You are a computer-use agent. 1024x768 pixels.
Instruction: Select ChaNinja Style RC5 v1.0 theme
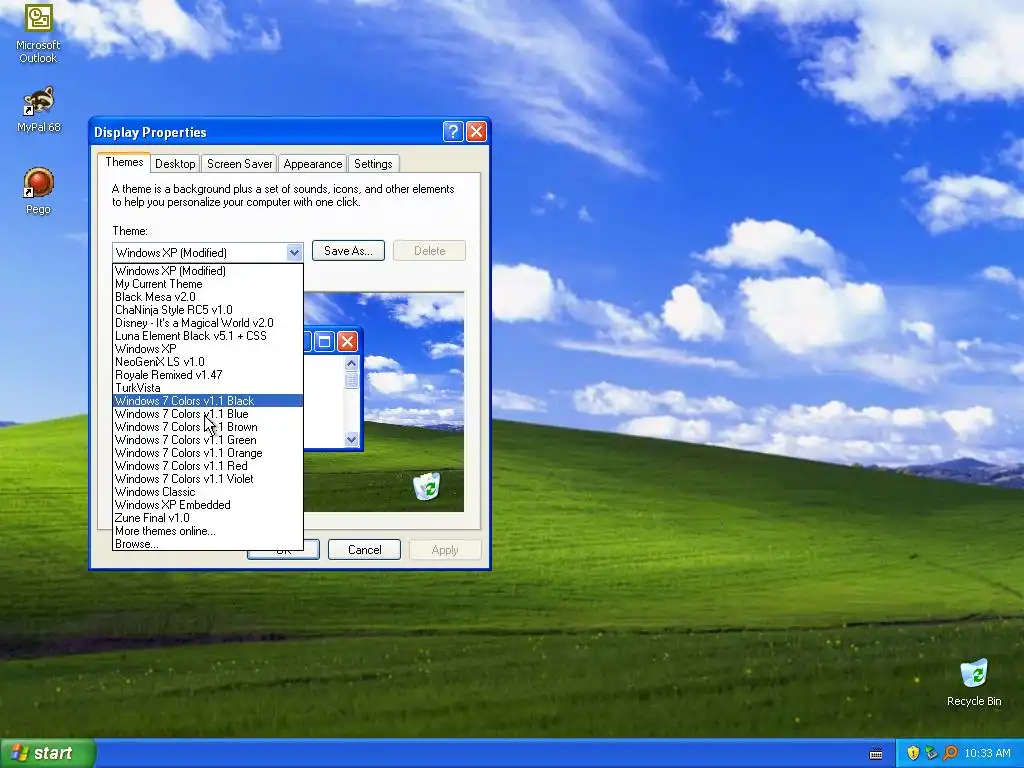(208, 310)
